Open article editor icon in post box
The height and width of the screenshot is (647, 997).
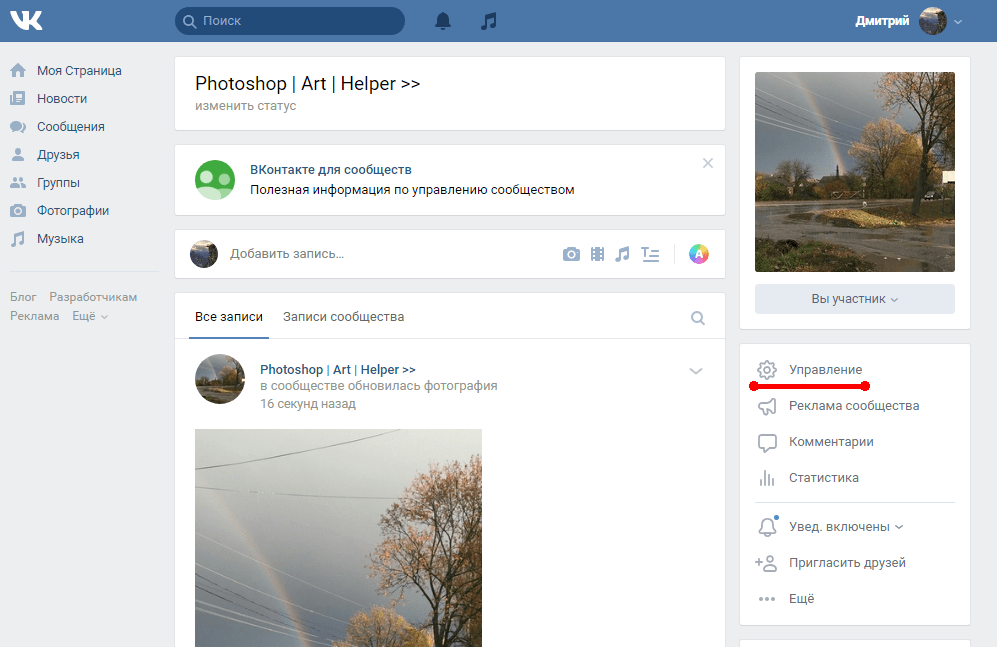point(650,254)
